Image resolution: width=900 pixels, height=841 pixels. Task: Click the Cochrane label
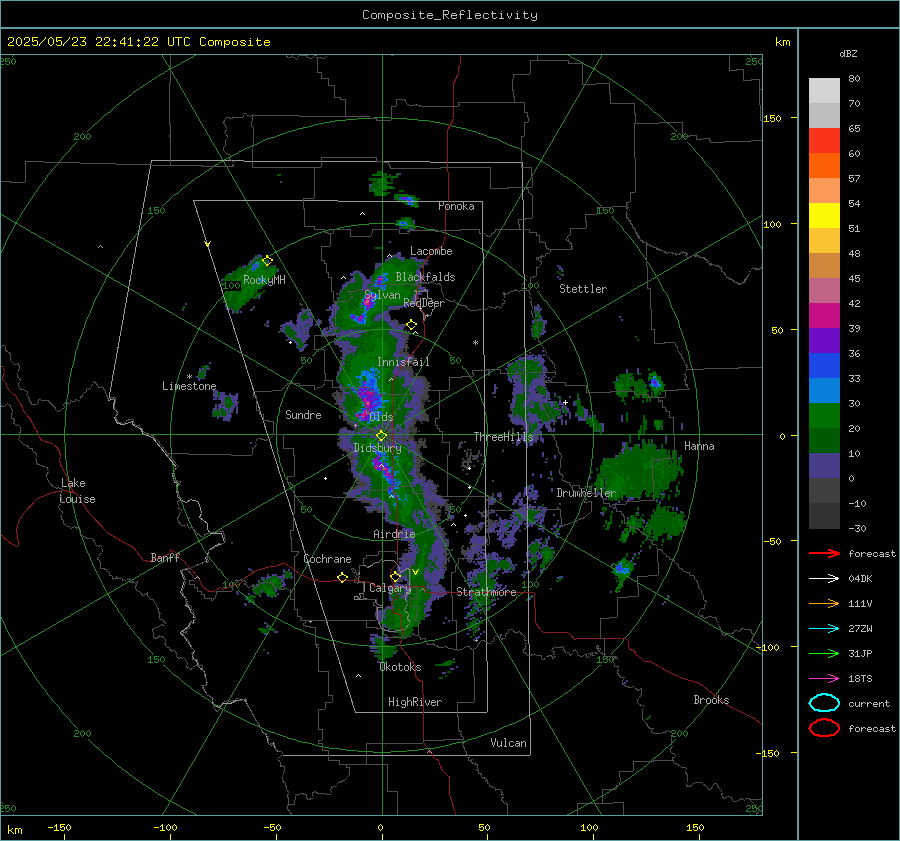(x=327, y=559)
